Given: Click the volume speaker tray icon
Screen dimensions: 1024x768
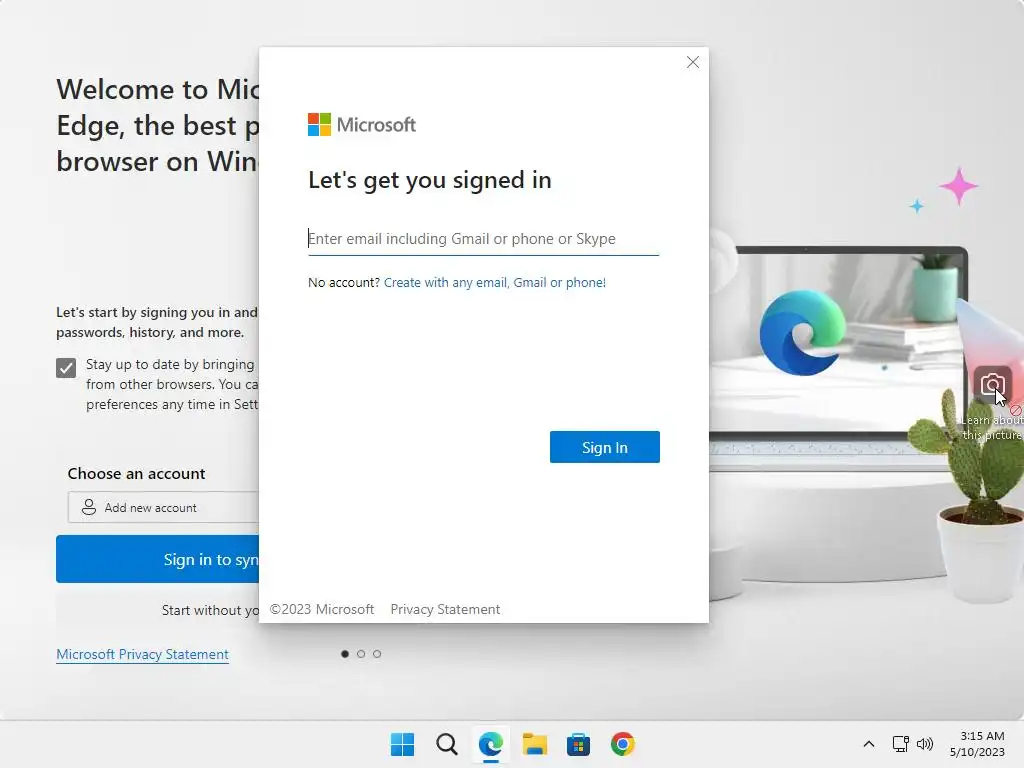Looking at the screenshot, I should coord(925,744).
